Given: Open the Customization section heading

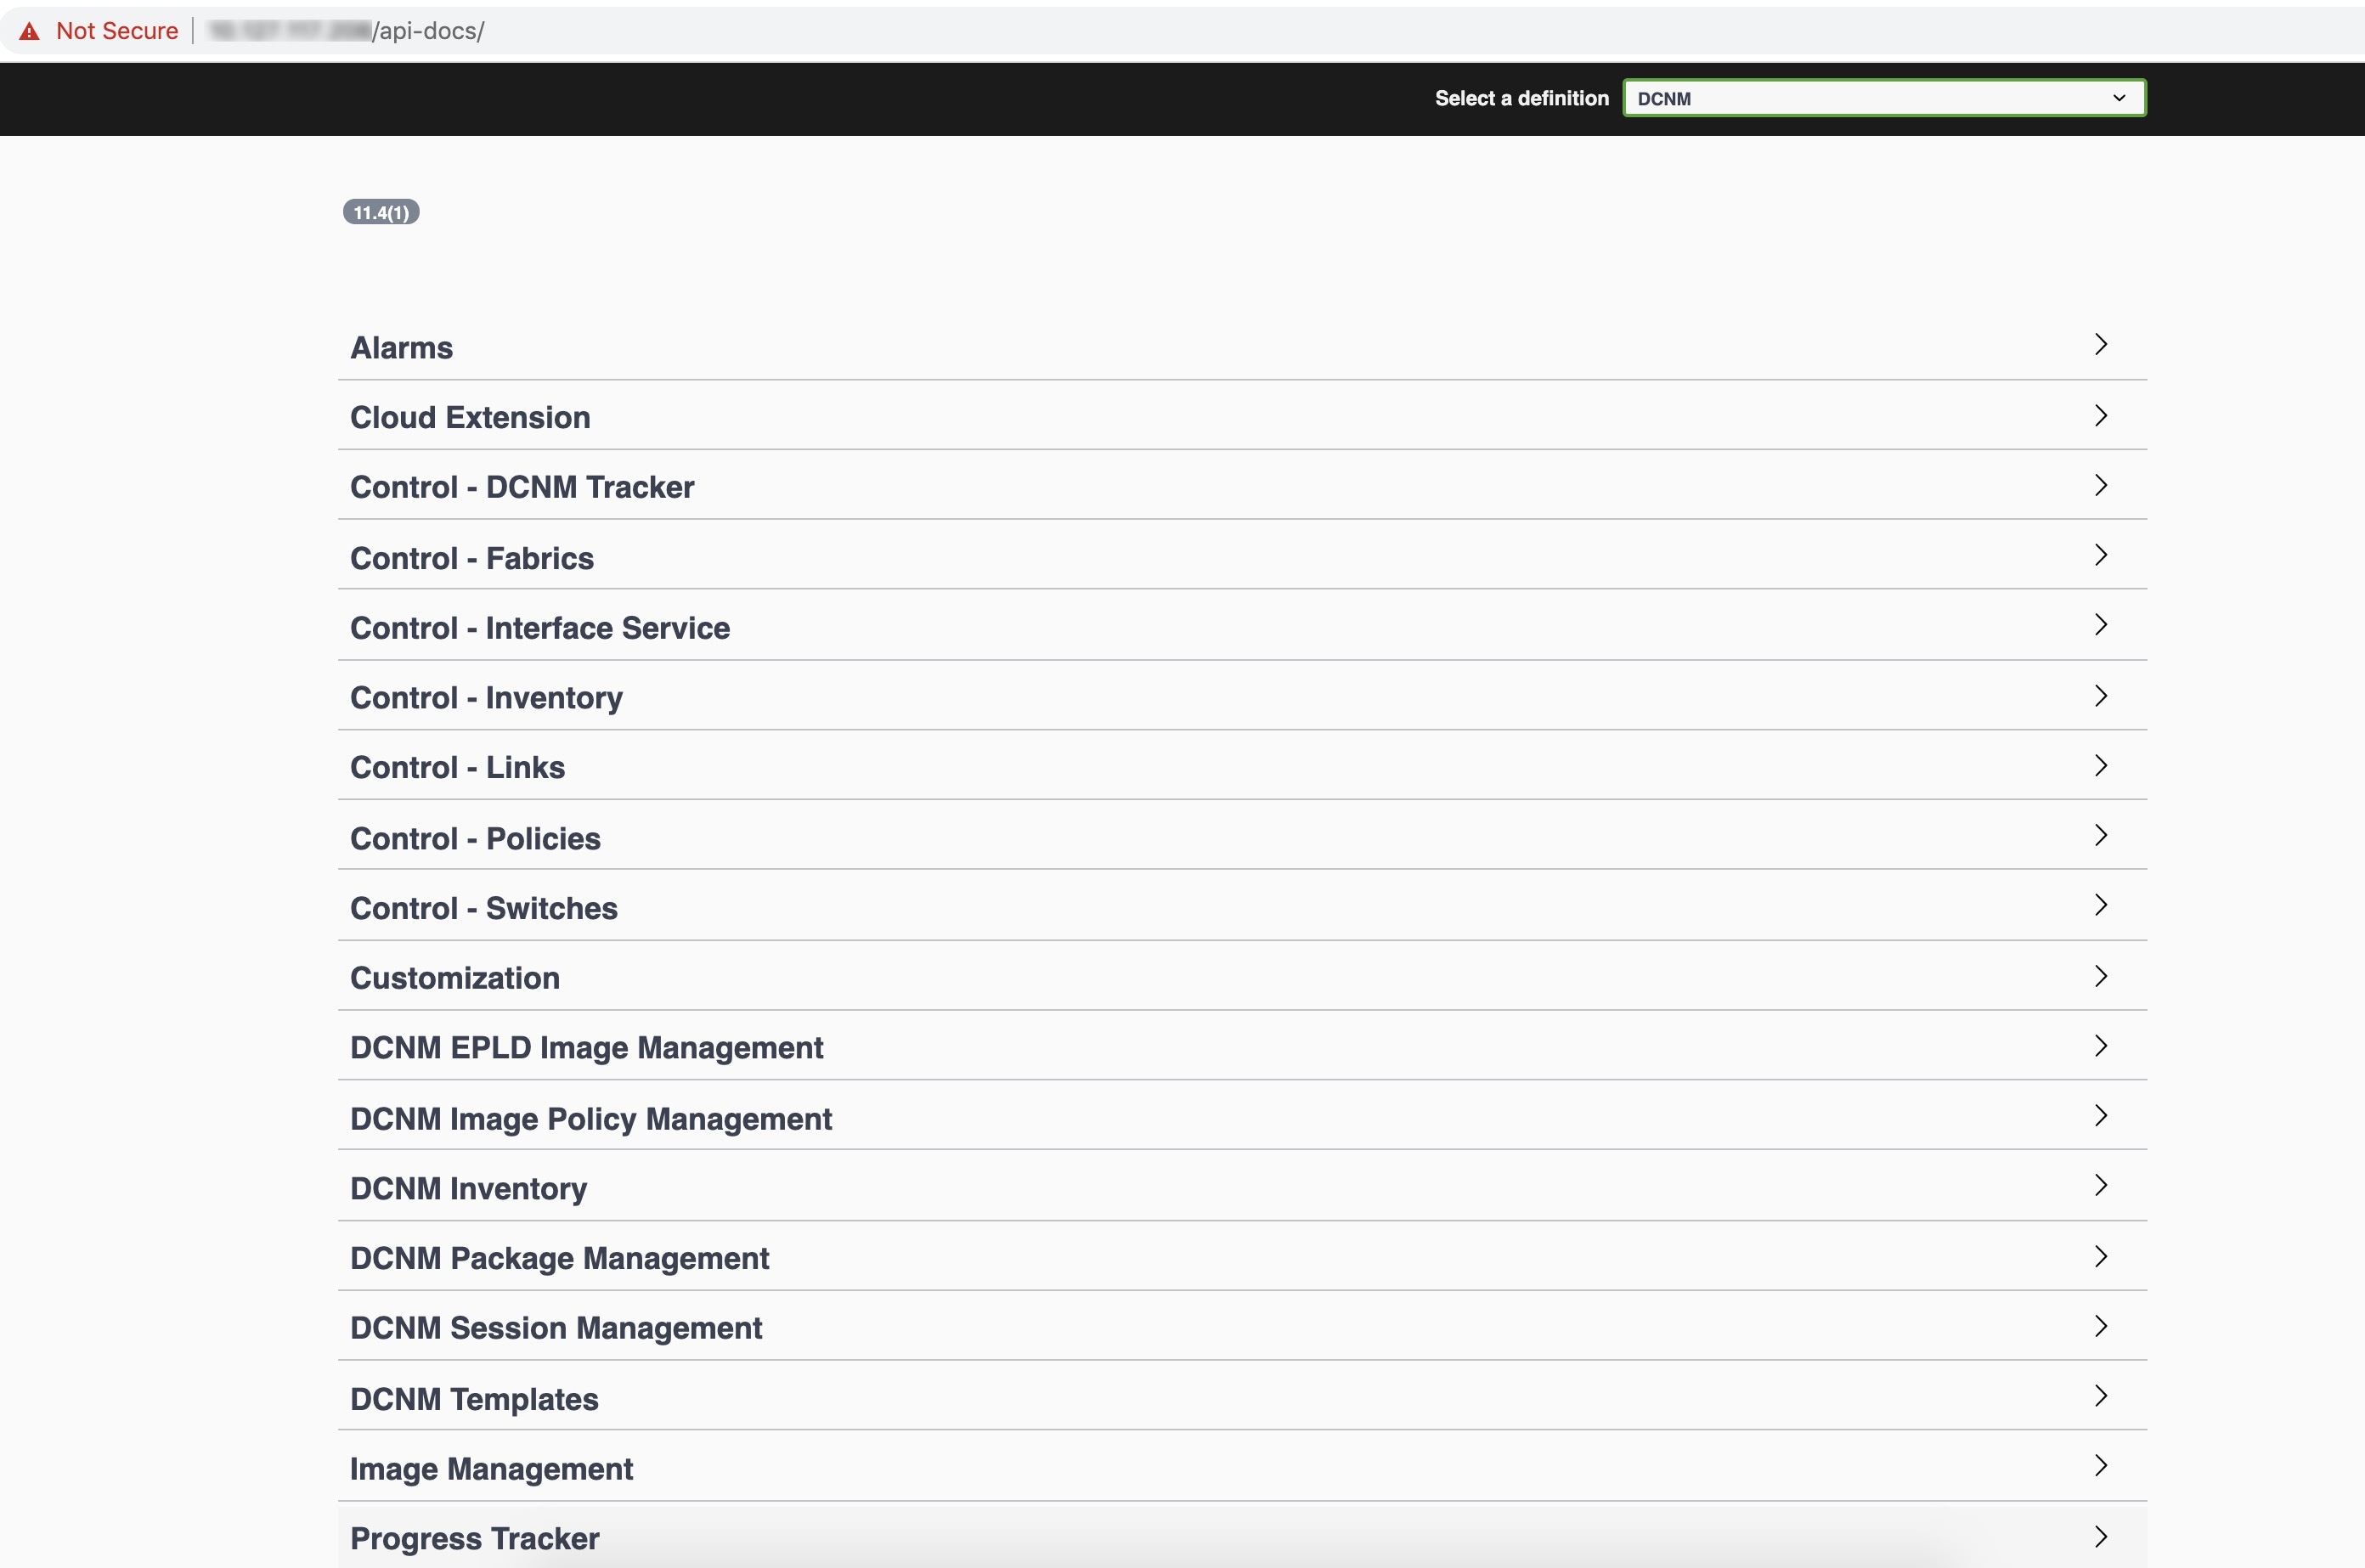Looking at the screenshot, I should [455, 978].
